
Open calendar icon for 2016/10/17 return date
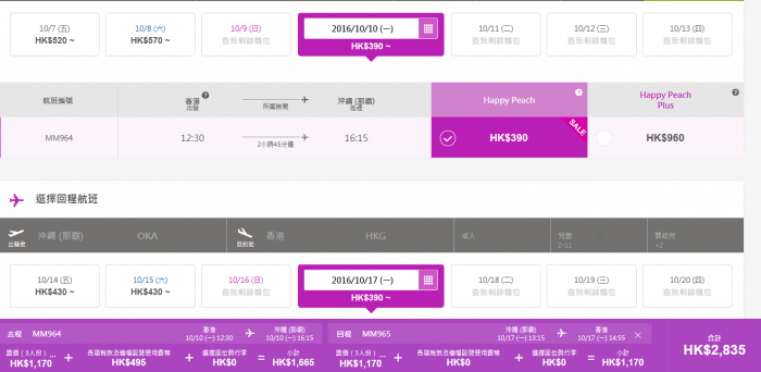pyautogui.click(x=428, y=280)
